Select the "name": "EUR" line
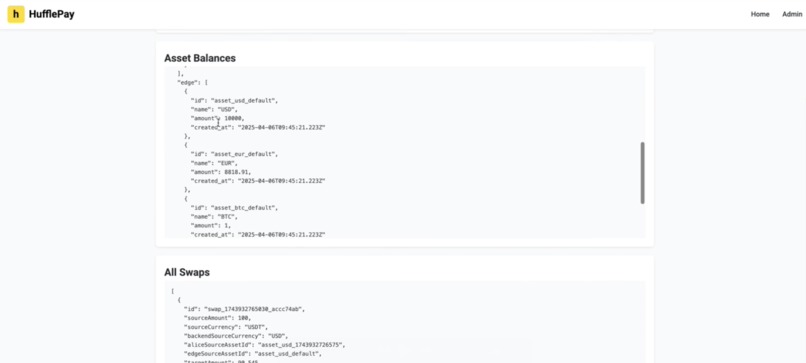Viewport: 806px width, 363px height. [214, 163]
